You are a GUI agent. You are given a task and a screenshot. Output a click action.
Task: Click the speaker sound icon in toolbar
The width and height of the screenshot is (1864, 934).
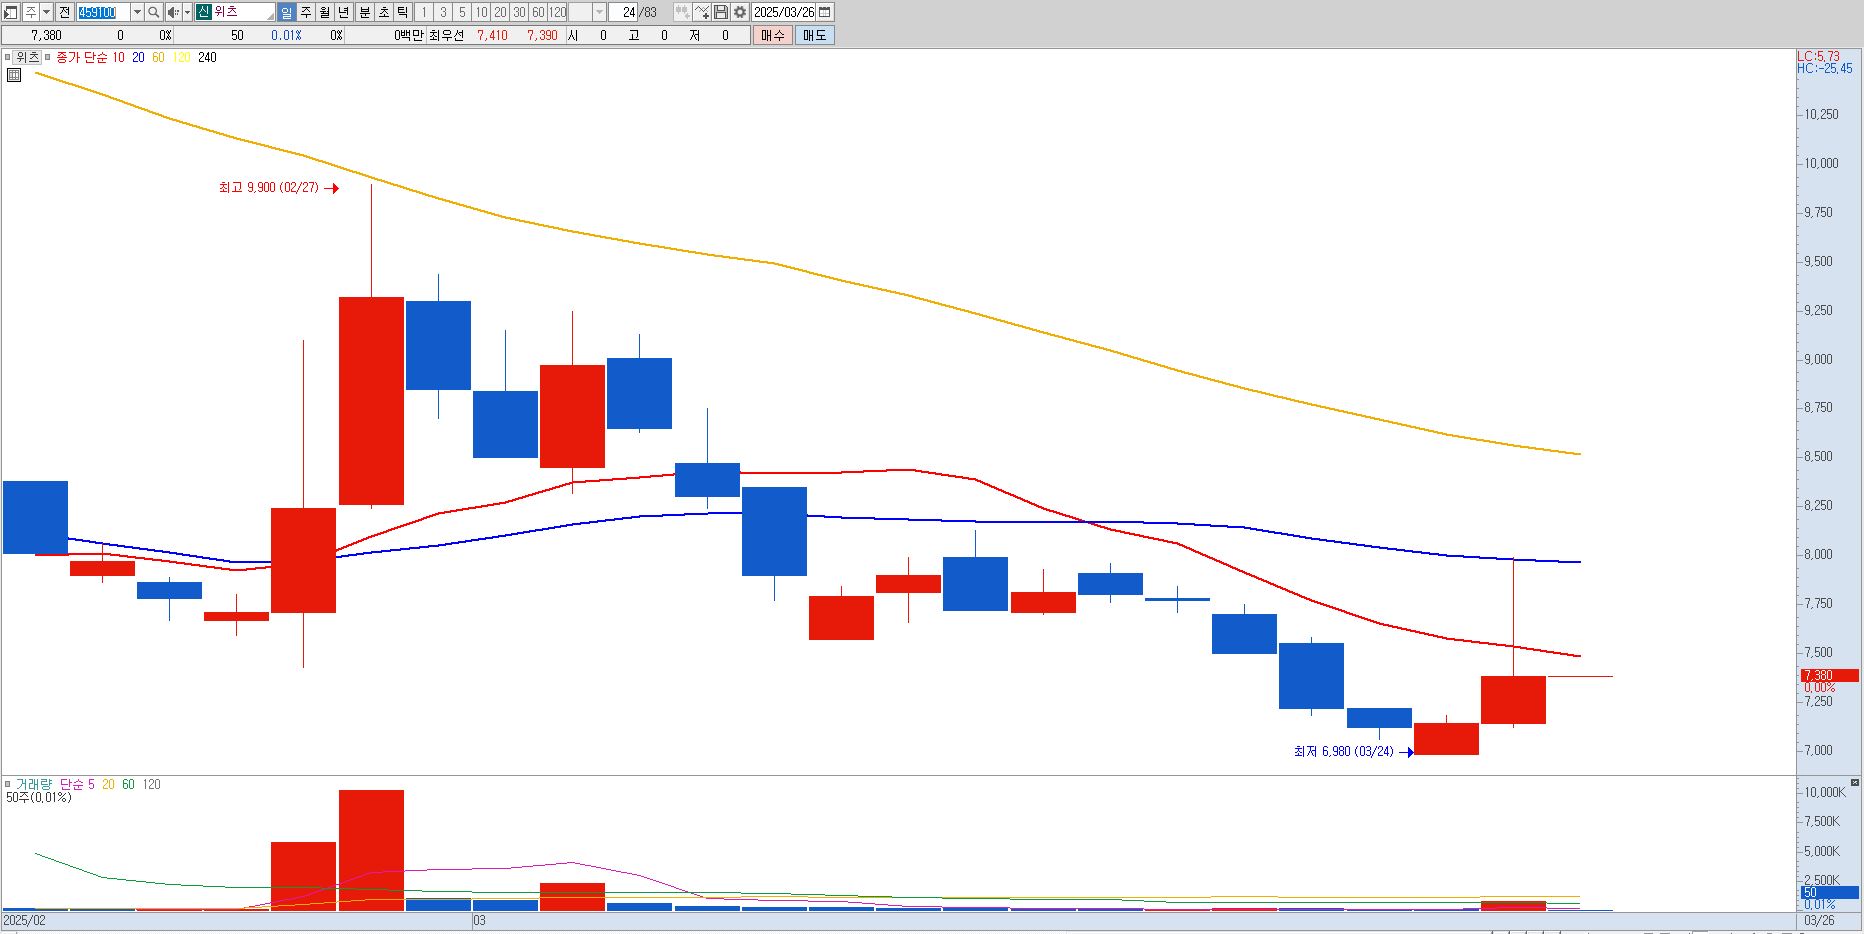[x=173, y=12]
